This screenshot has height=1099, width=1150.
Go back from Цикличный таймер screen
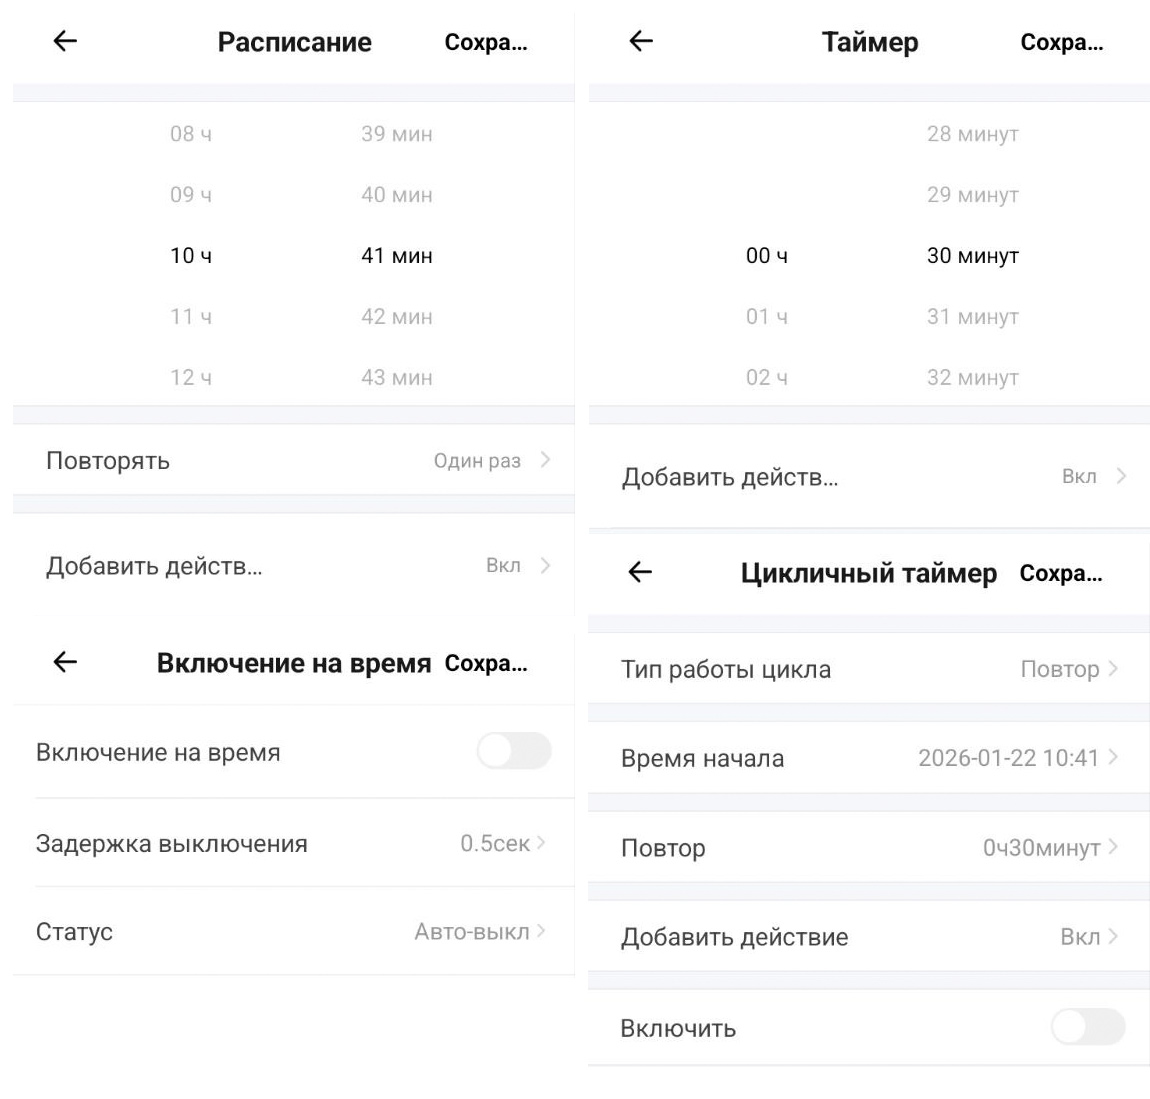(x=640, y=572)
